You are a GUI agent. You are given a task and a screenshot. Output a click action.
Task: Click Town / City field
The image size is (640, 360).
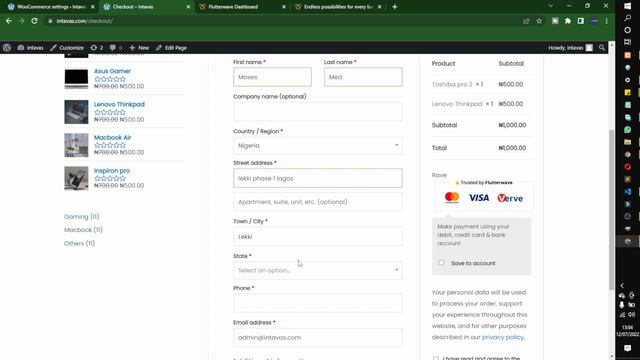tap(318, 236)
